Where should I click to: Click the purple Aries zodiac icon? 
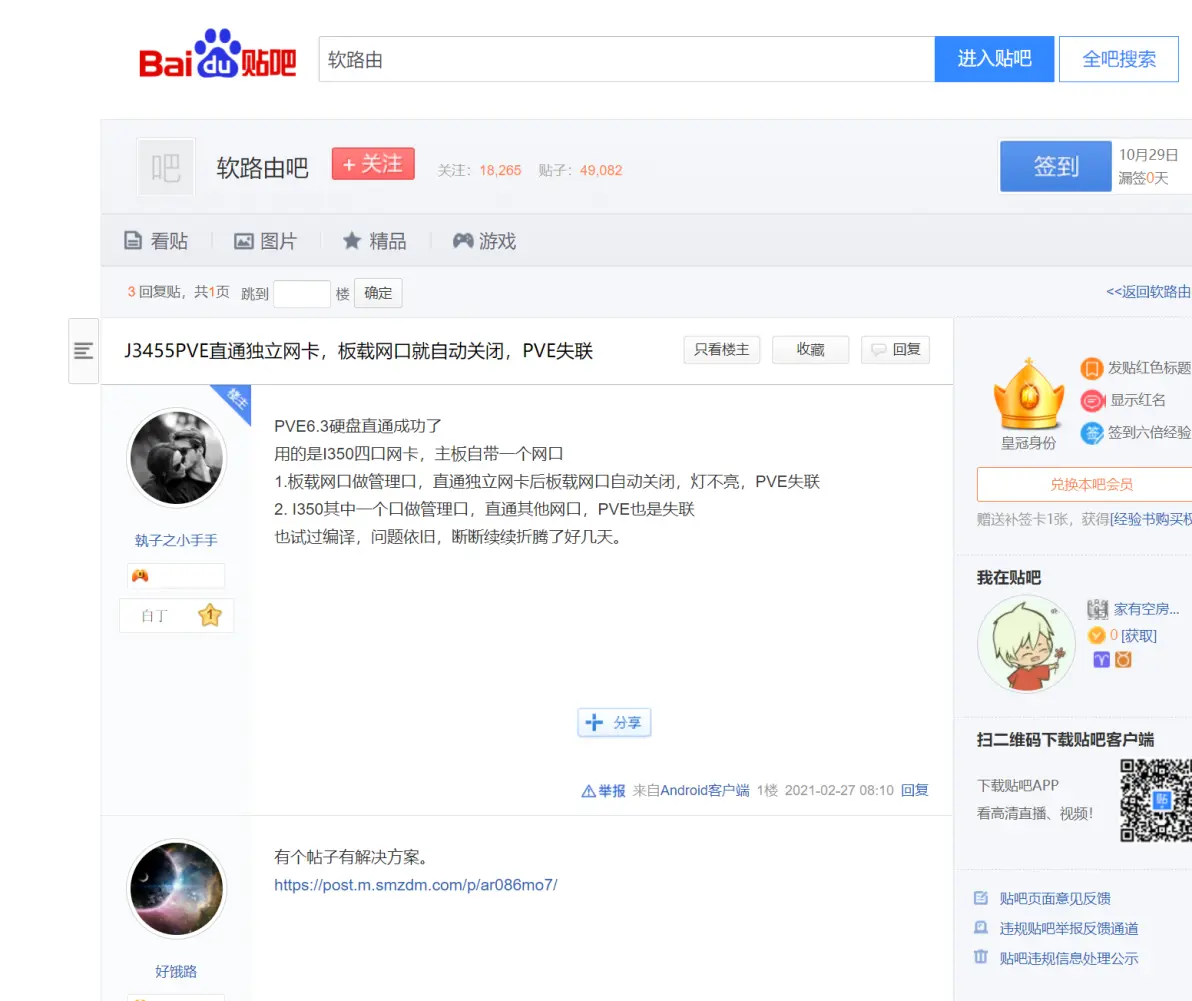[x=1102, y=659]
